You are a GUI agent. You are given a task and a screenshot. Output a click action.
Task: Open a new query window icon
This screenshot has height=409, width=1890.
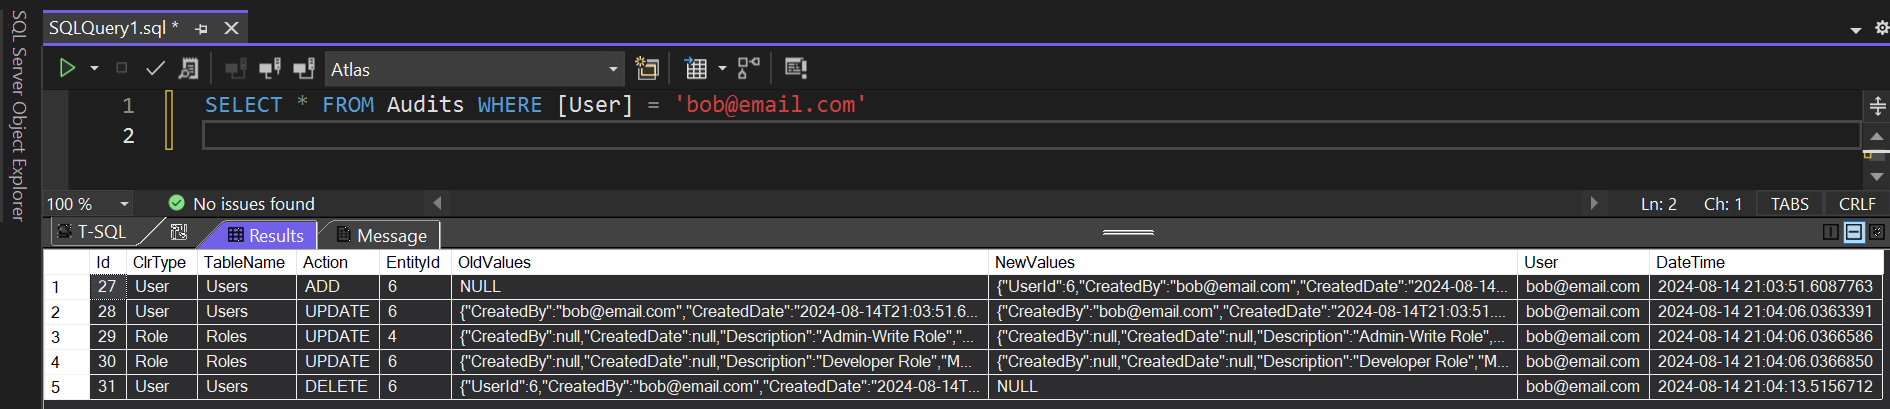coord(647,68)
